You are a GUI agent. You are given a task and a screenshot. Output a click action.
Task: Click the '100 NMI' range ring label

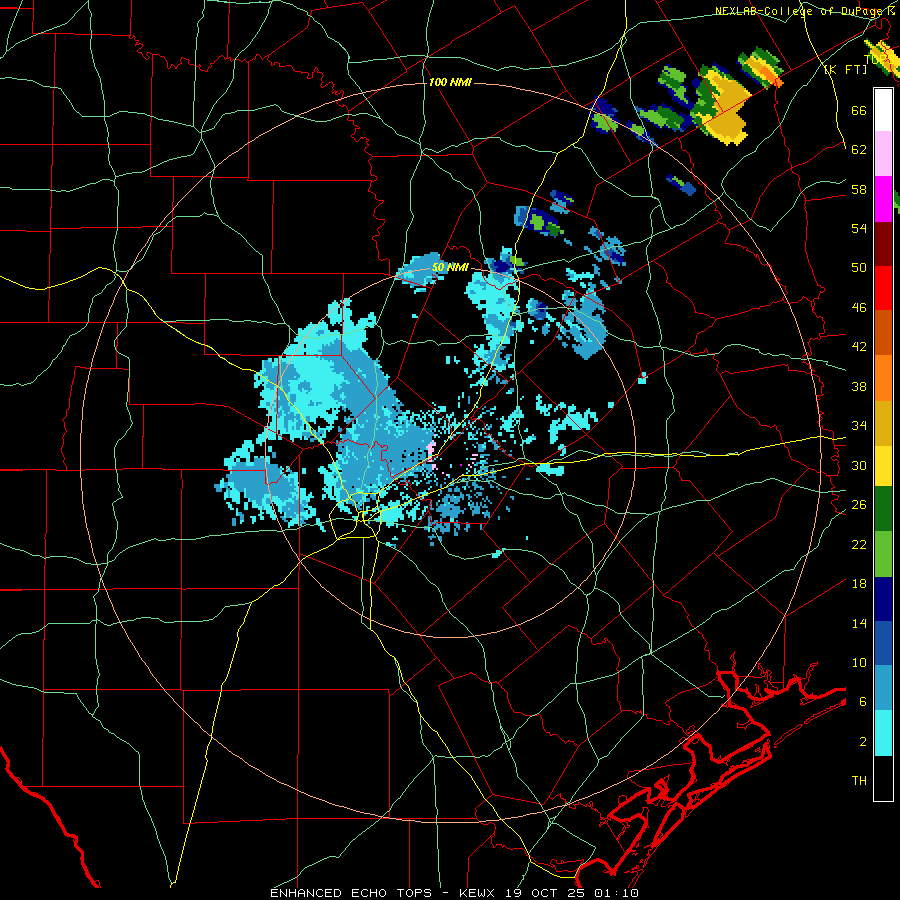(450, 82)
